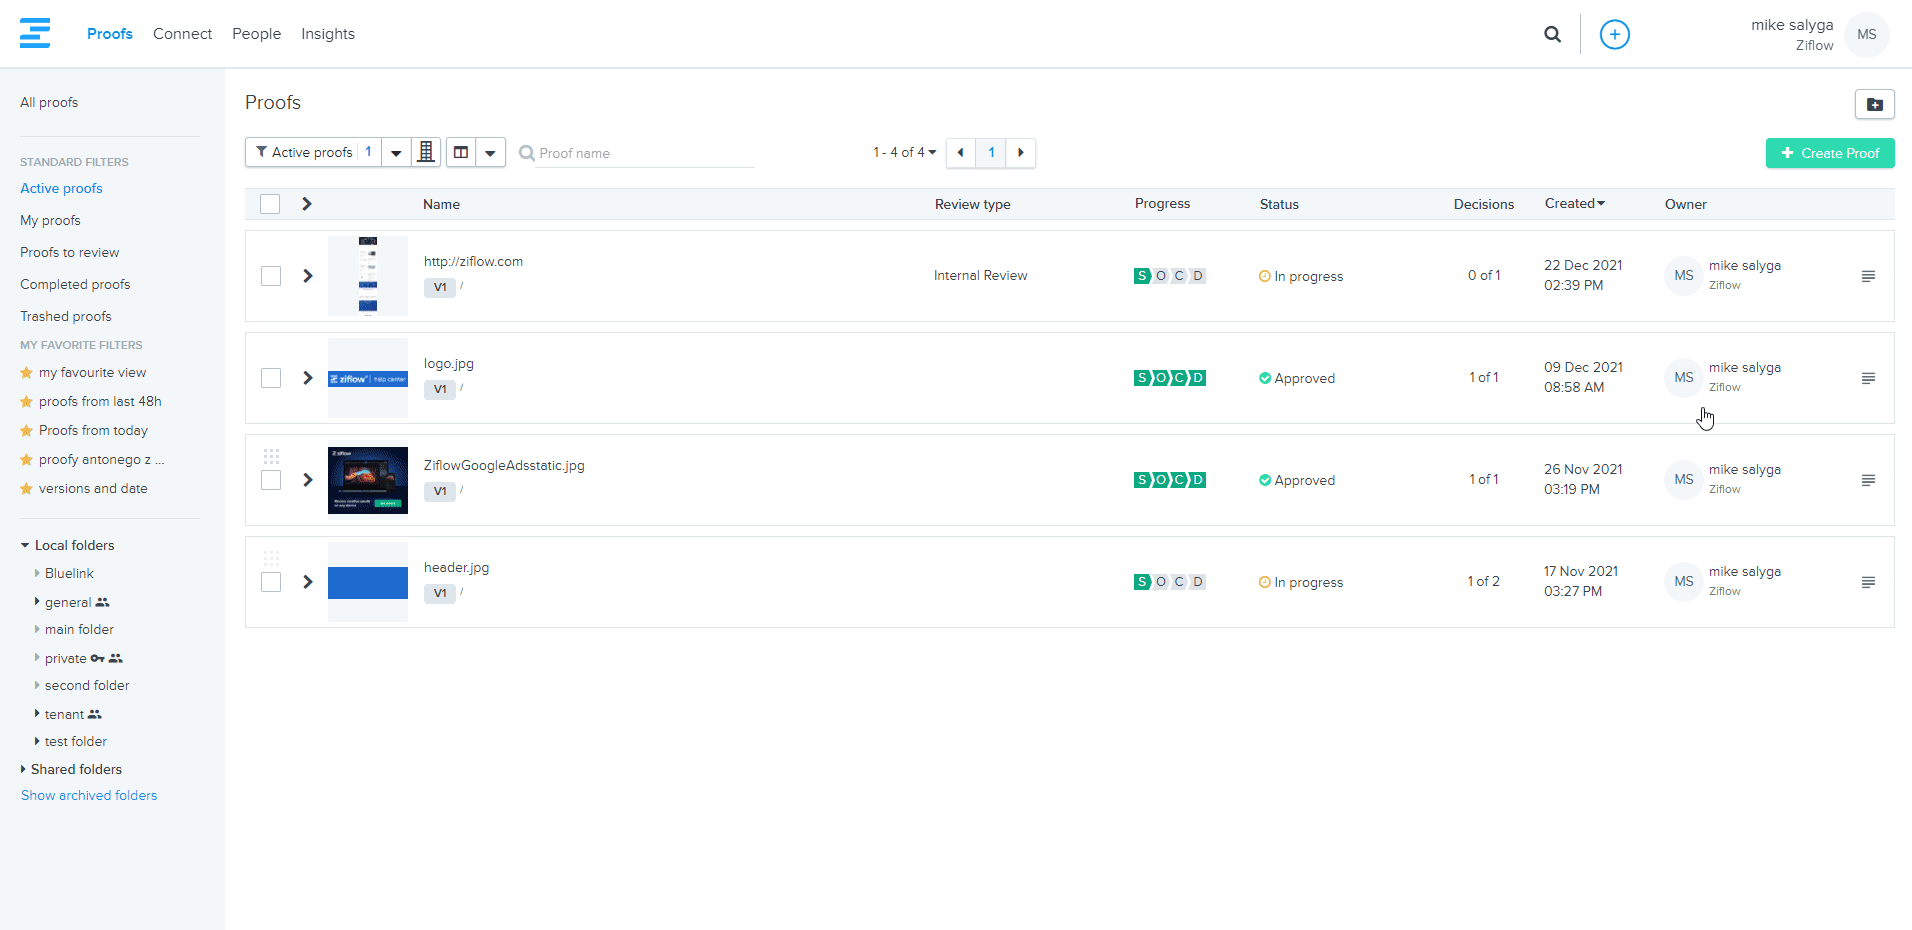Click the circled plus icon in header
Viewport: 1912px width, 930px height.
click(1614, 34)
